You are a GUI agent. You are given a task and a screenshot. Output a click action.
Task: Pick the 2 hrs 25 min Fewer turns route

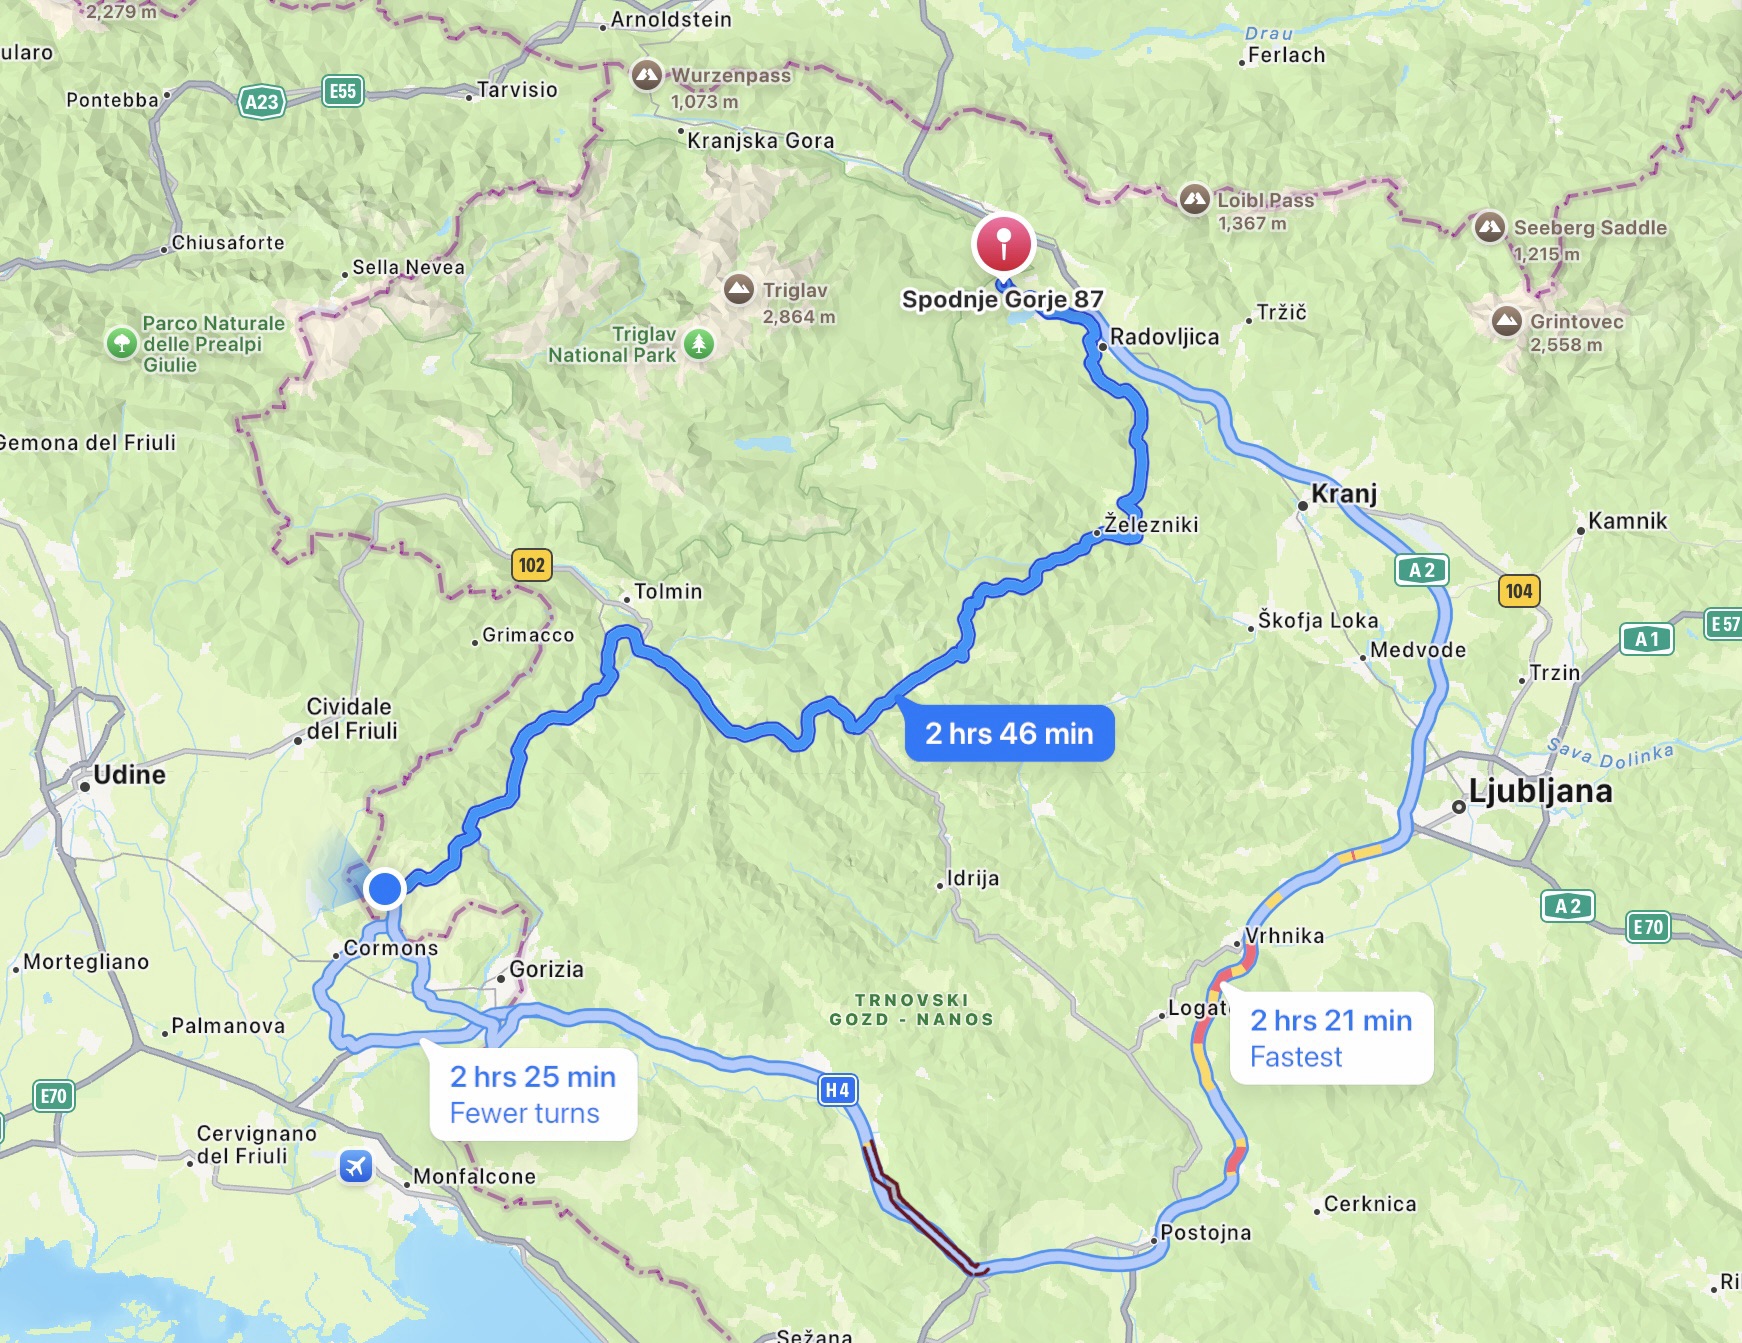tap(533, 1094)
